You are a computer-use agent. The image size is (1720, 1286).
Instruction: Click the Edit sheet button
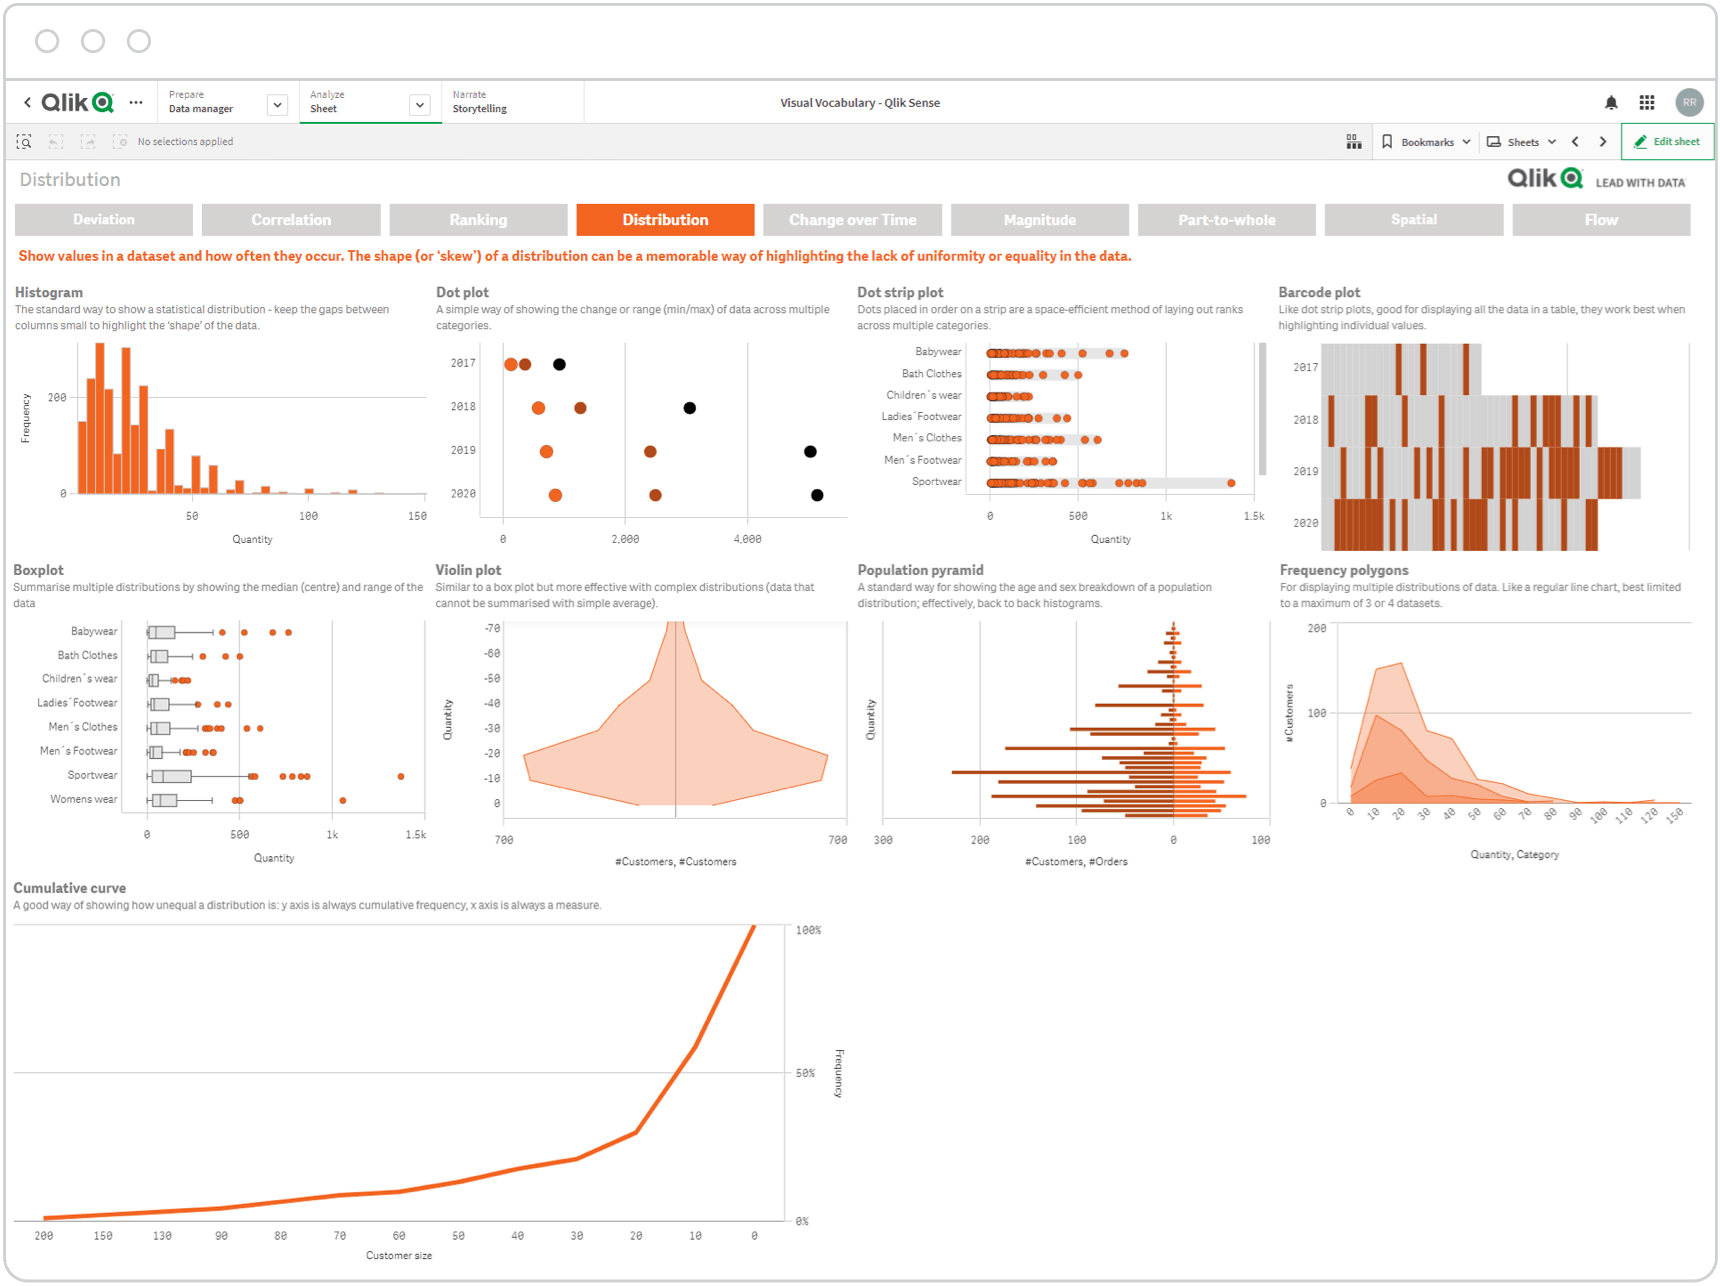(x=1667, y=141)
